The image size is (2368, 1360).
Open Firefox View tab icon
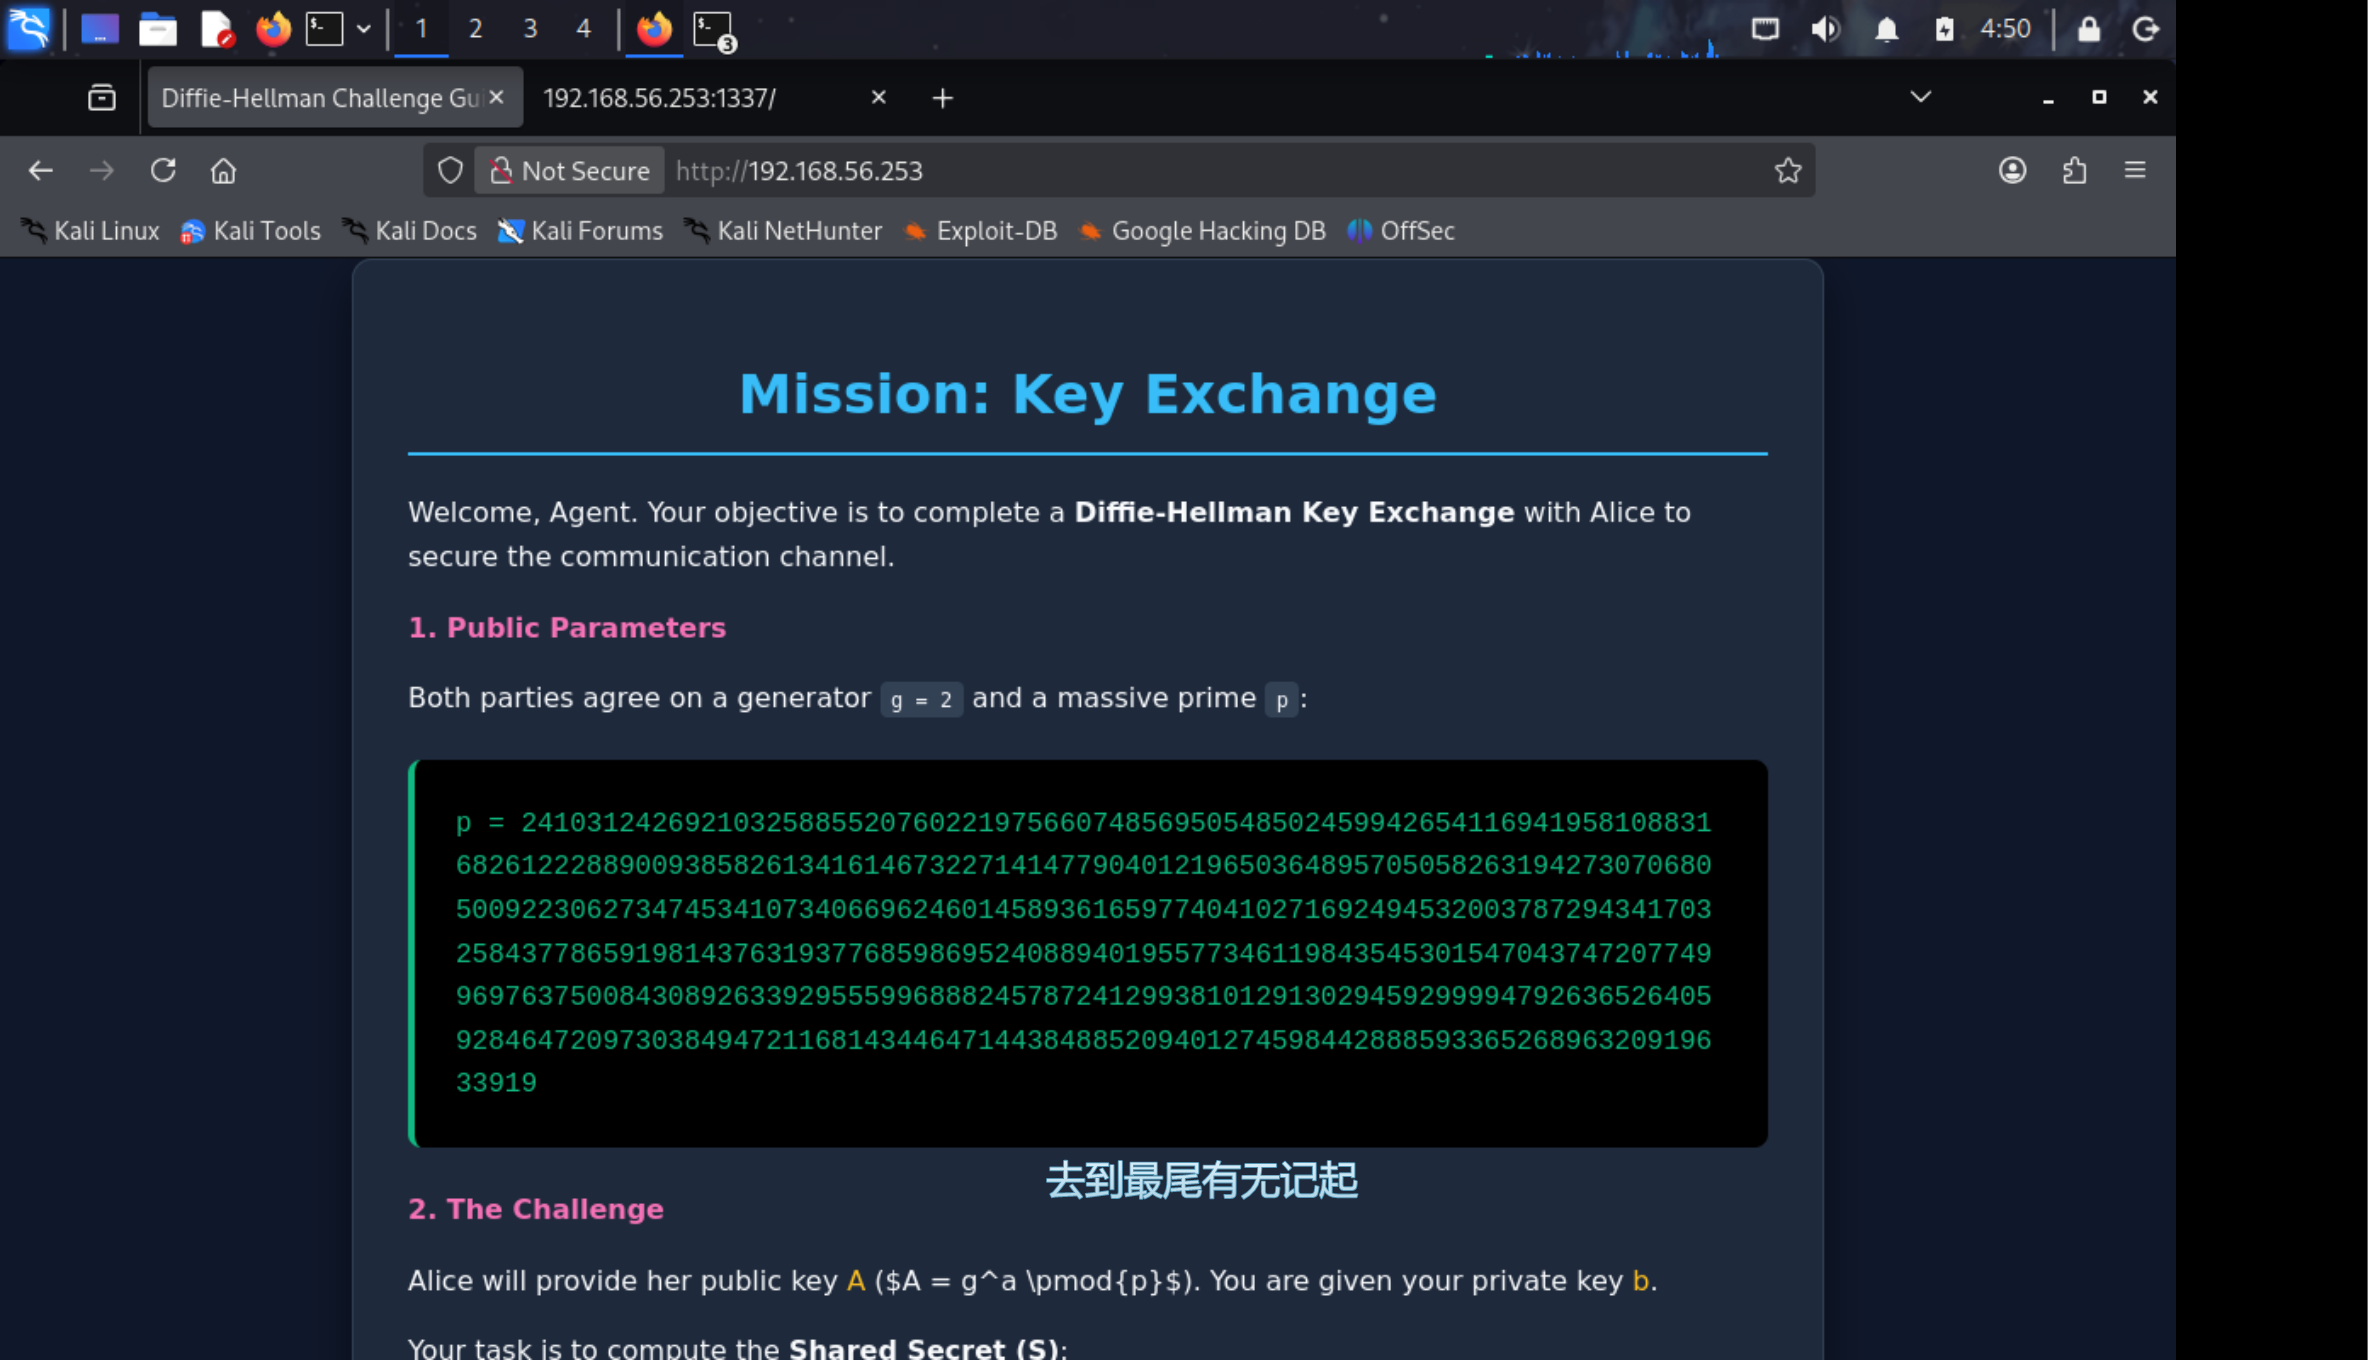(102, 98)
